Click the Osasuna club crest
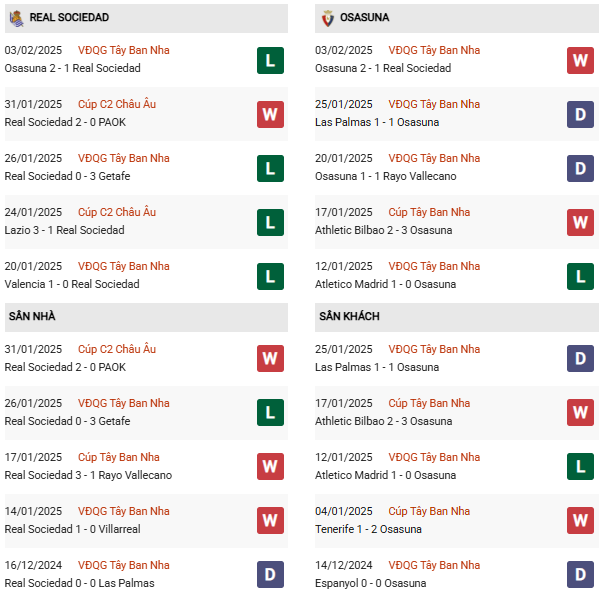 (x=327, y=17)
